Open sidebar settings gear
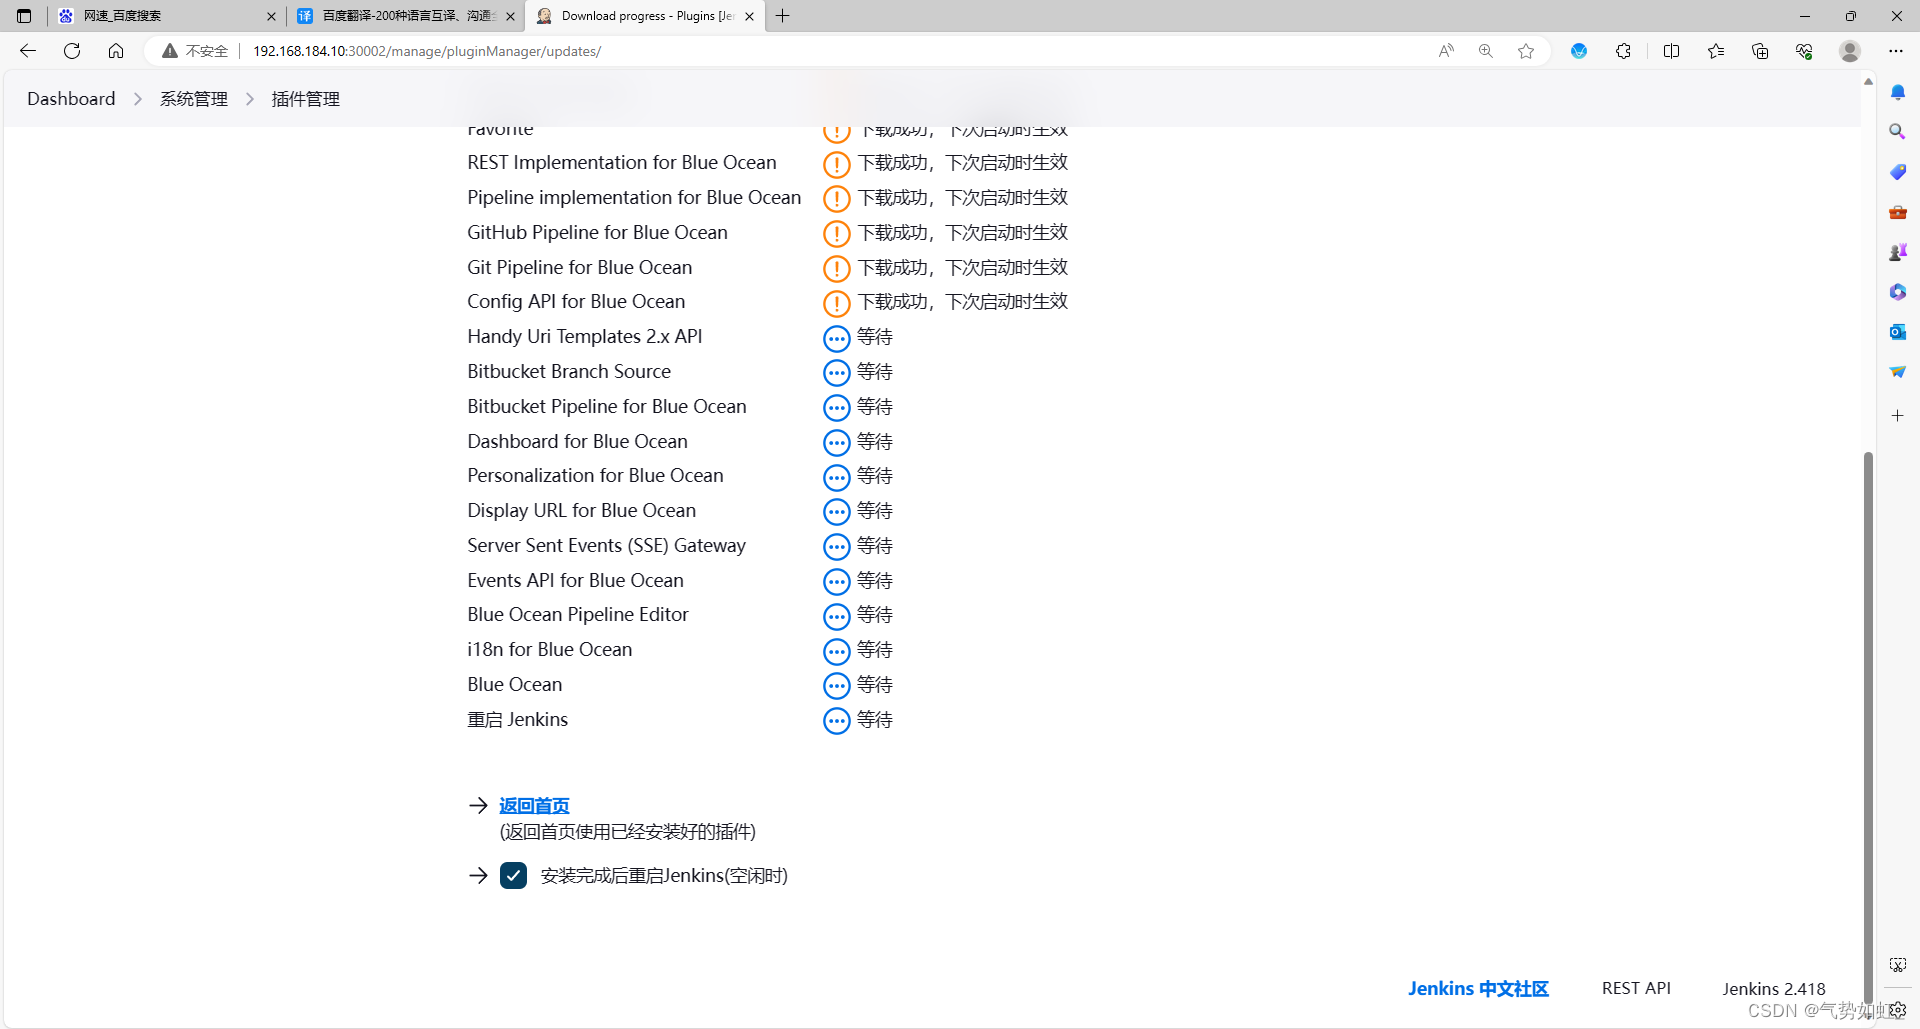 coord(1898,1010)
